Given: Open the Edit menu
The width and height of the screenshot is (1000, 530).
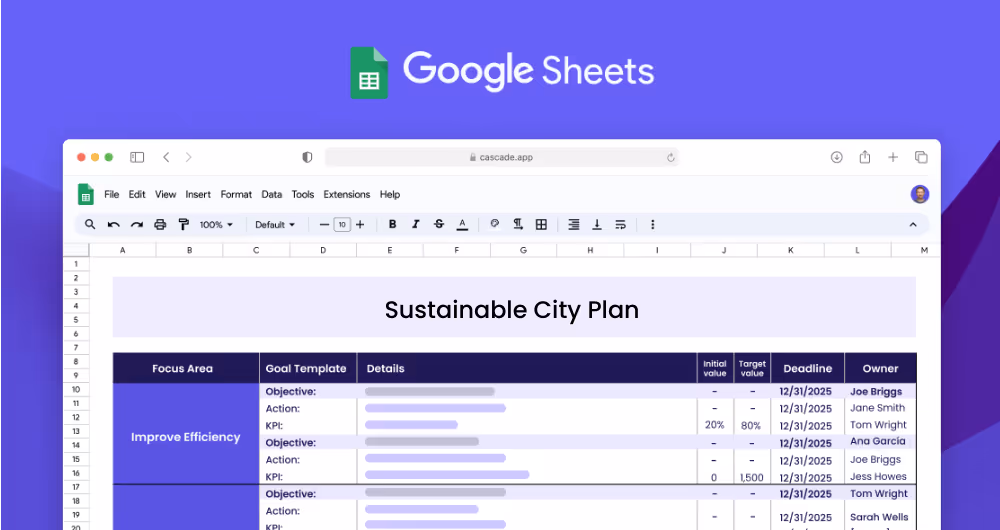Looking at the screenshot, I should pyautogui.click(x=137, y=195).
